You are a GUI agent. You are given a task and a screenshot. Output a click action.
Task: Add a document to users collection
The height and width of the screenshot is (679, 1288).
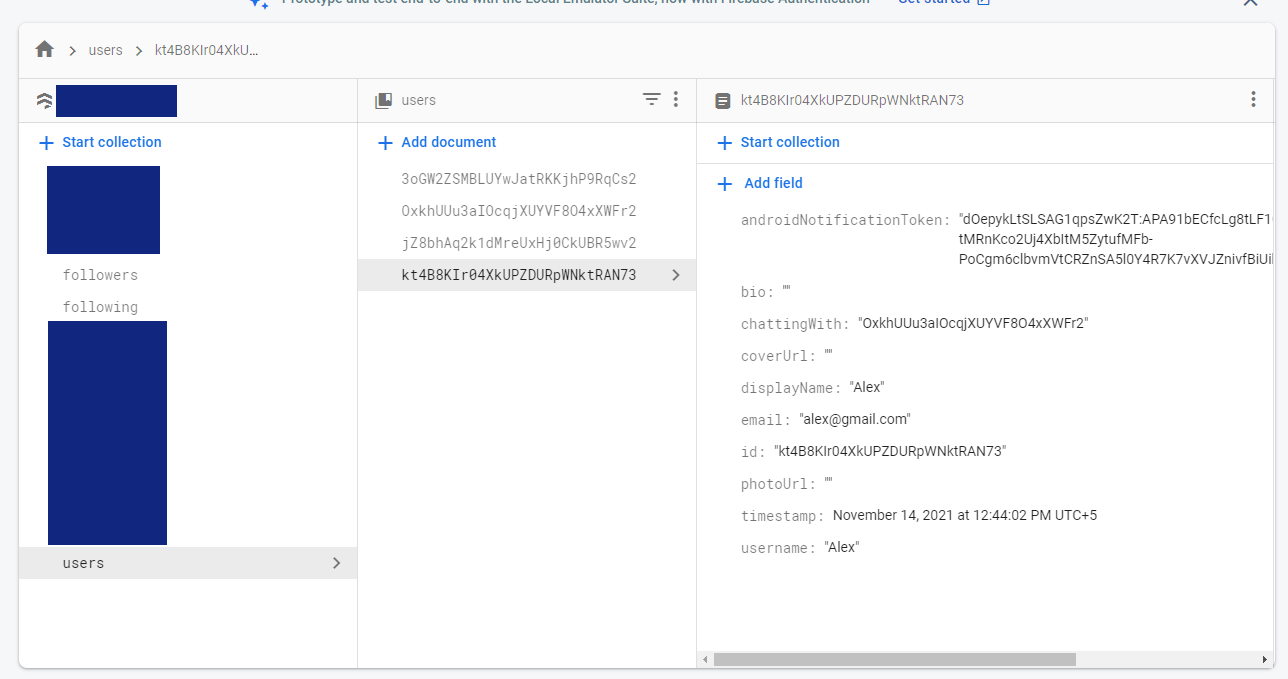437,142
